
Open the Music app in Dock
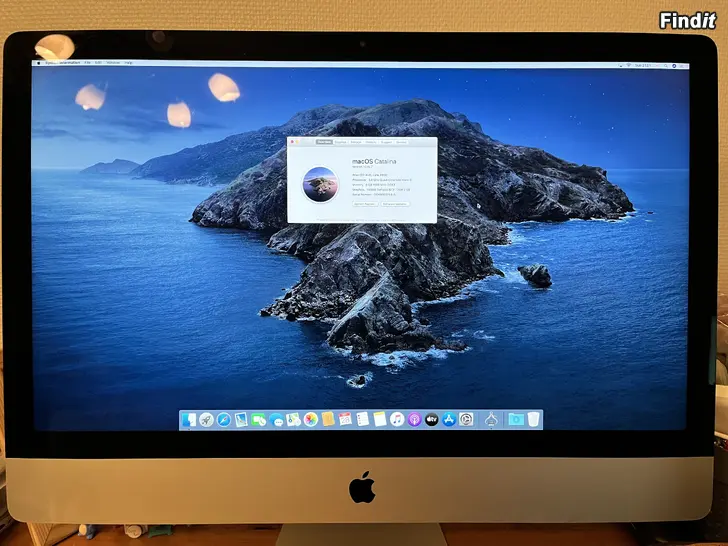[397, 420]
